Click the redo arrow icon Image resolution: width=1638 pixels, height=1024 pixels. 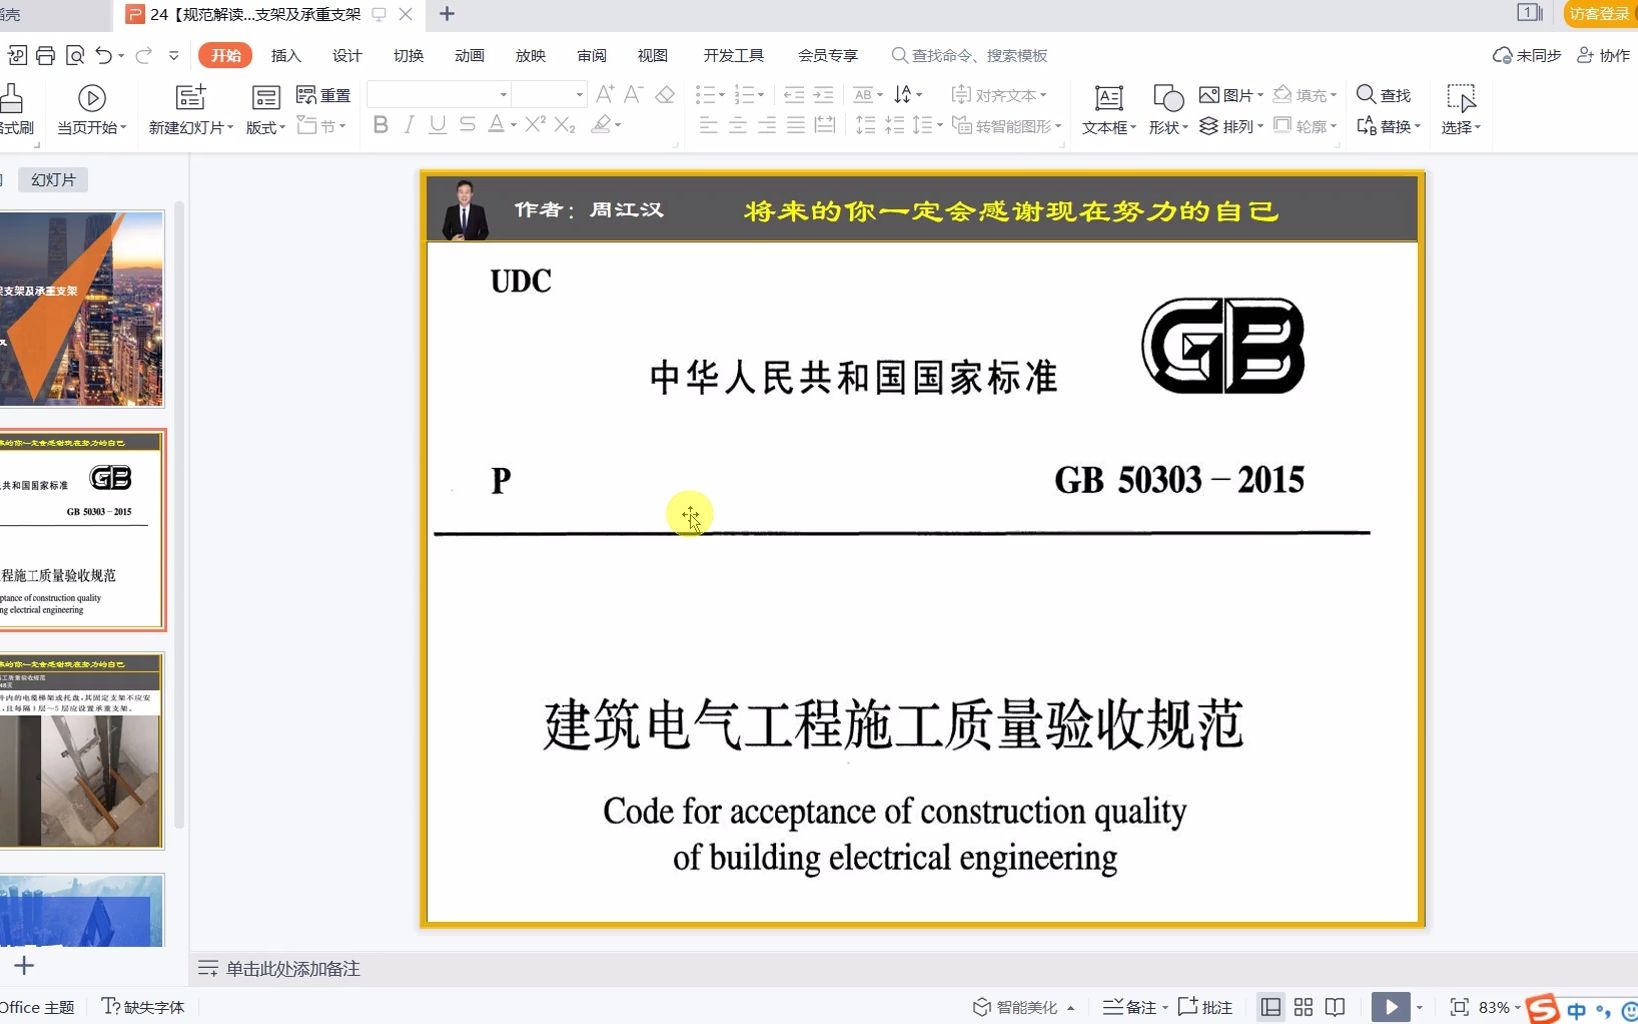click(144, 55)
